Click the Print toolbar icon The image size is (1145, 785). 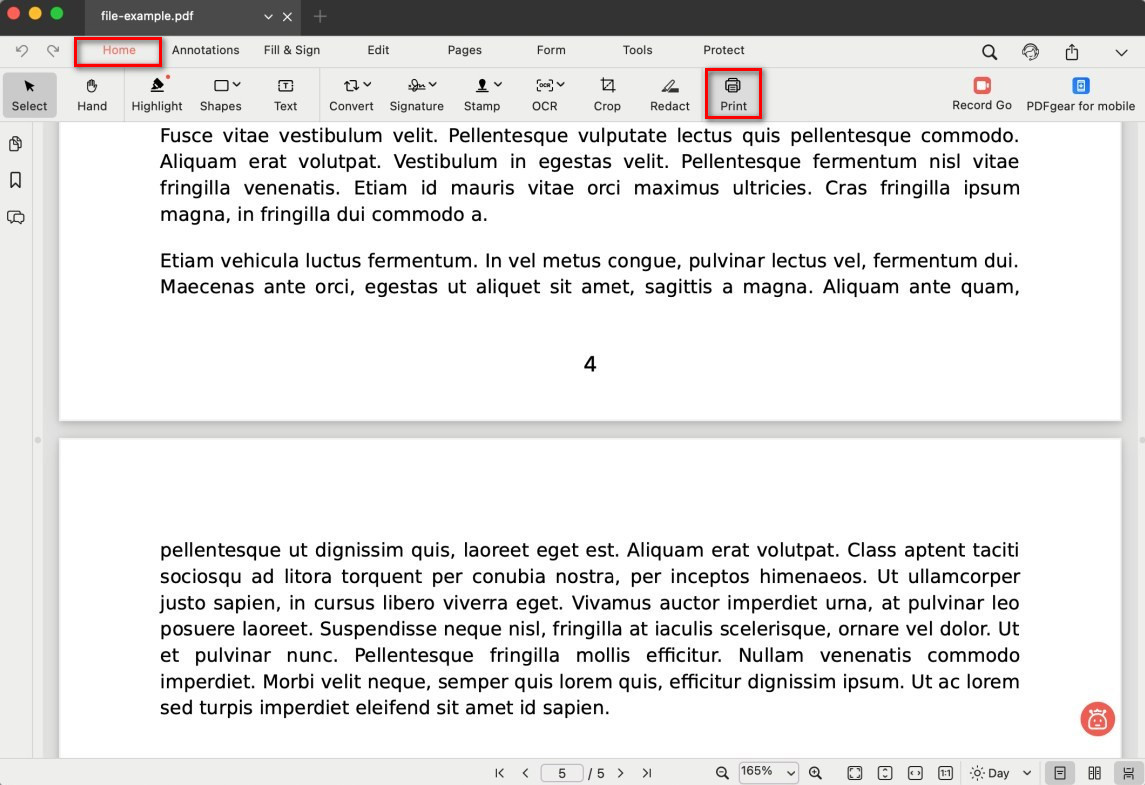tap(733, 93)
